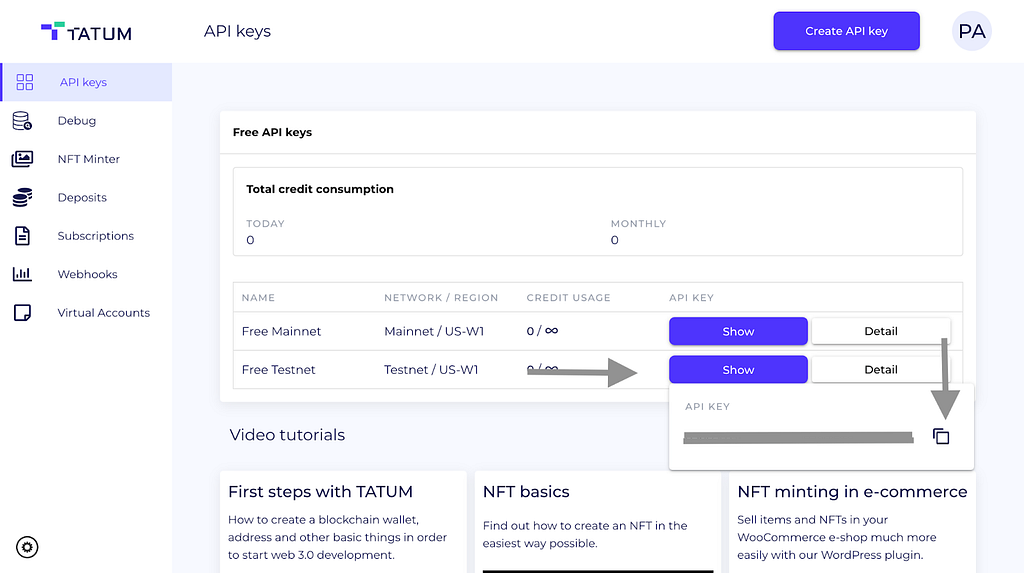1024x573 pixels.
Task: Click the API keys grid icon in sidebar
Action: (25, 82)
